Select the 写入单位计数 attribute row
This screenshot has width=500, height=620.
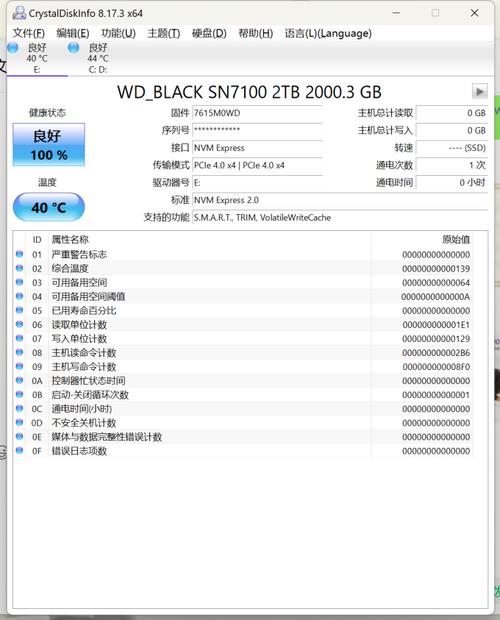click(243, 338)
